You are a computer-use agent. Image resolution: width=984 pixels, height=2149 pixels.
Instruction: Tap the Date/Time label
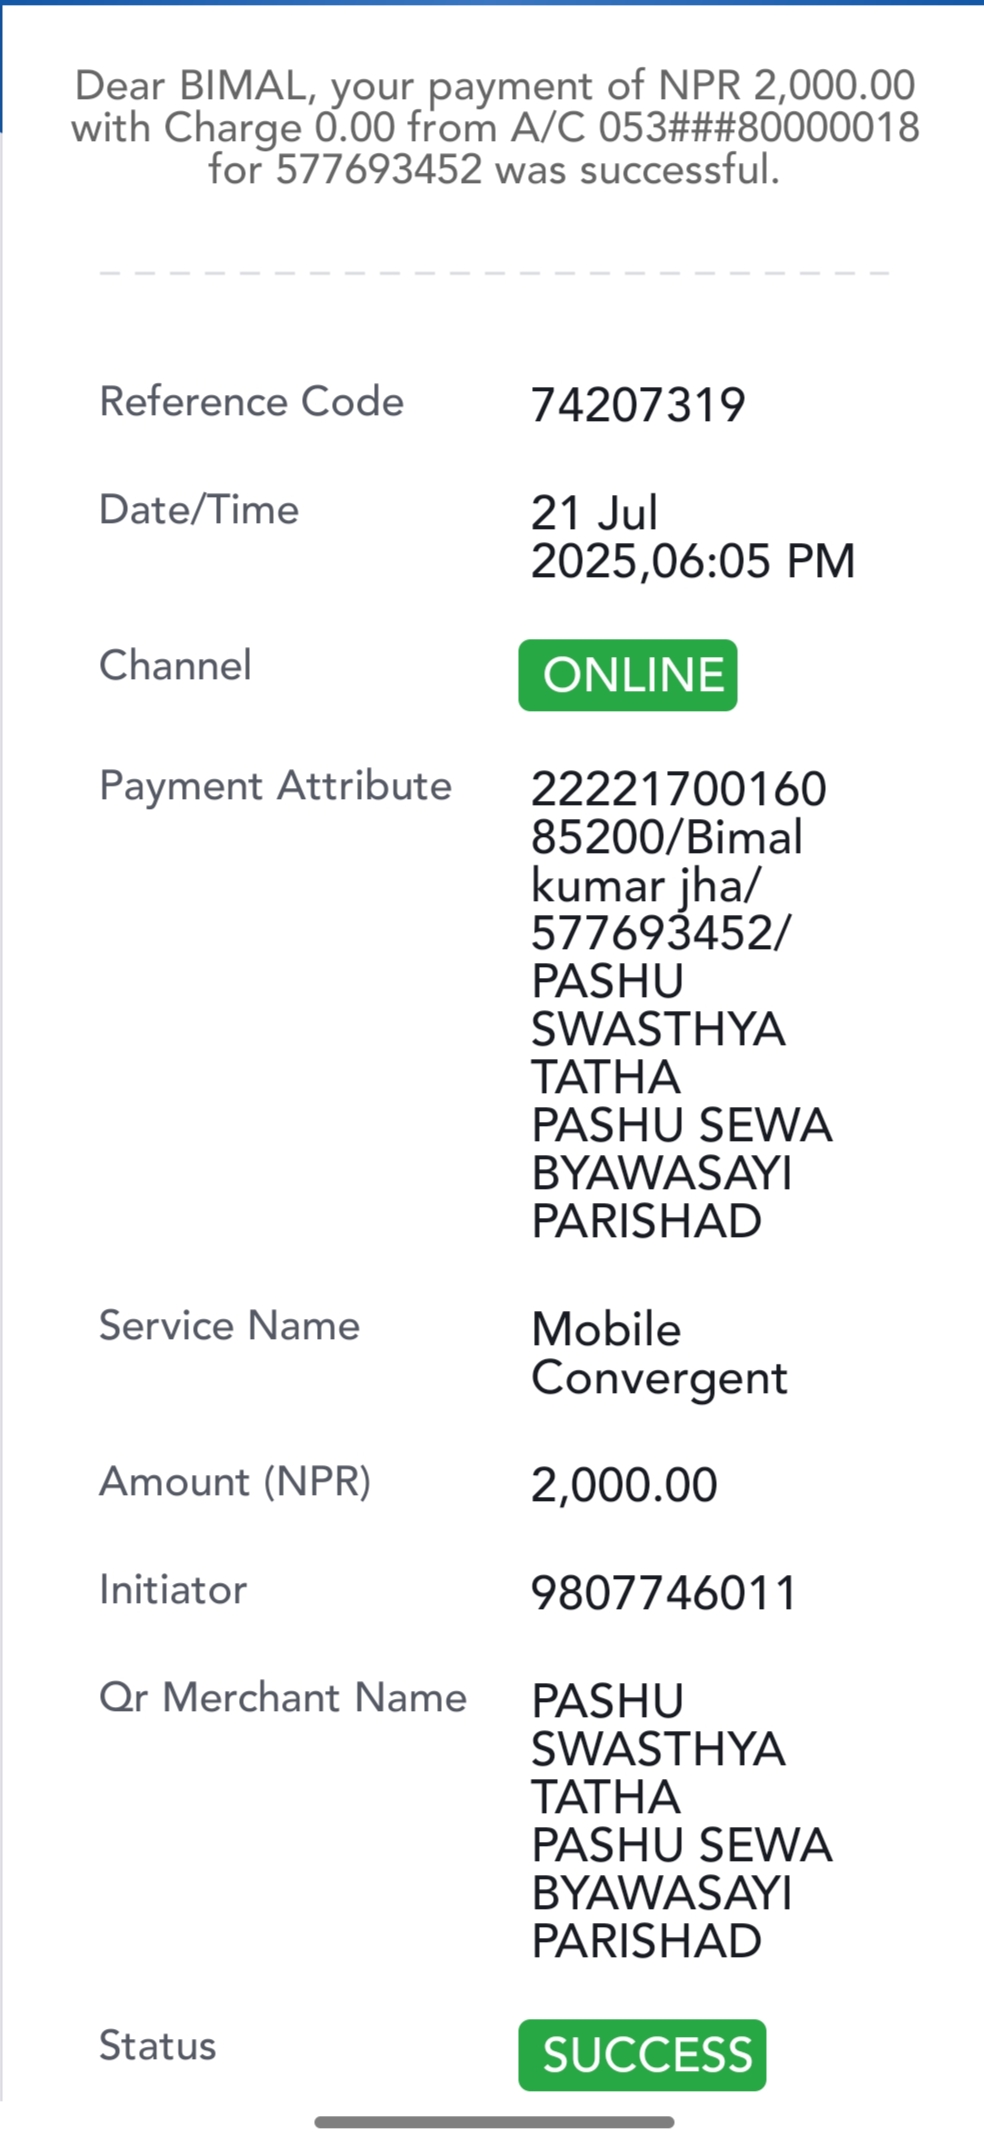(x=199, y=510)
